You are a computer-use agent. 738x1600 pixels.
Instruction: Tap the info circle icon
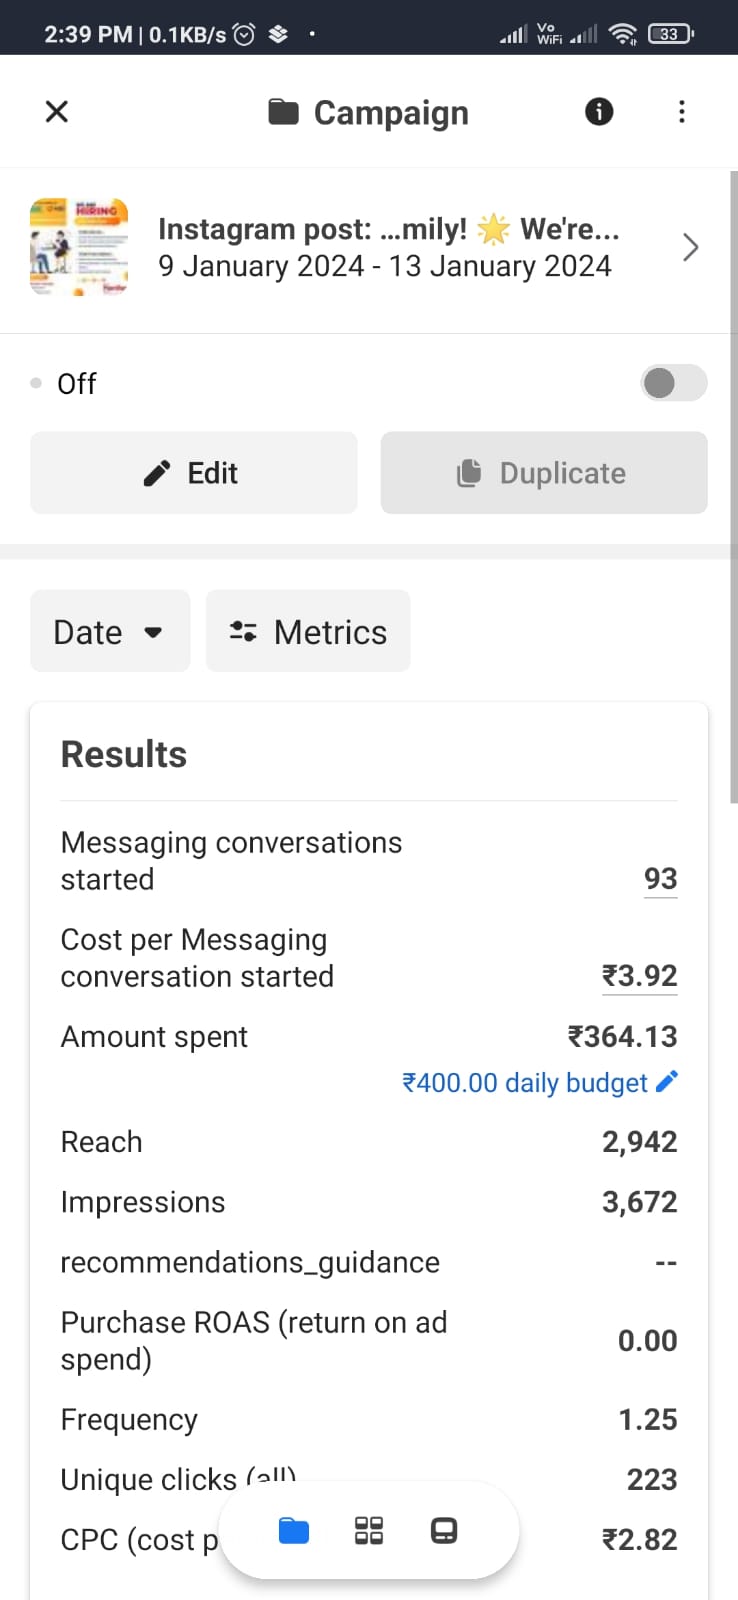[599, 111]
